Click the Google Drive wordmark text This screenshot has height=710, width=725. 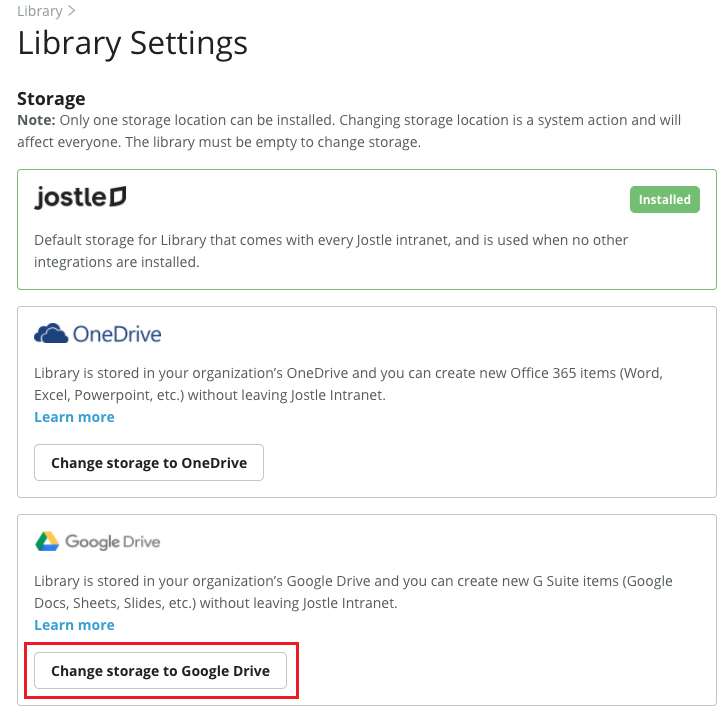(x=112, y=542)
